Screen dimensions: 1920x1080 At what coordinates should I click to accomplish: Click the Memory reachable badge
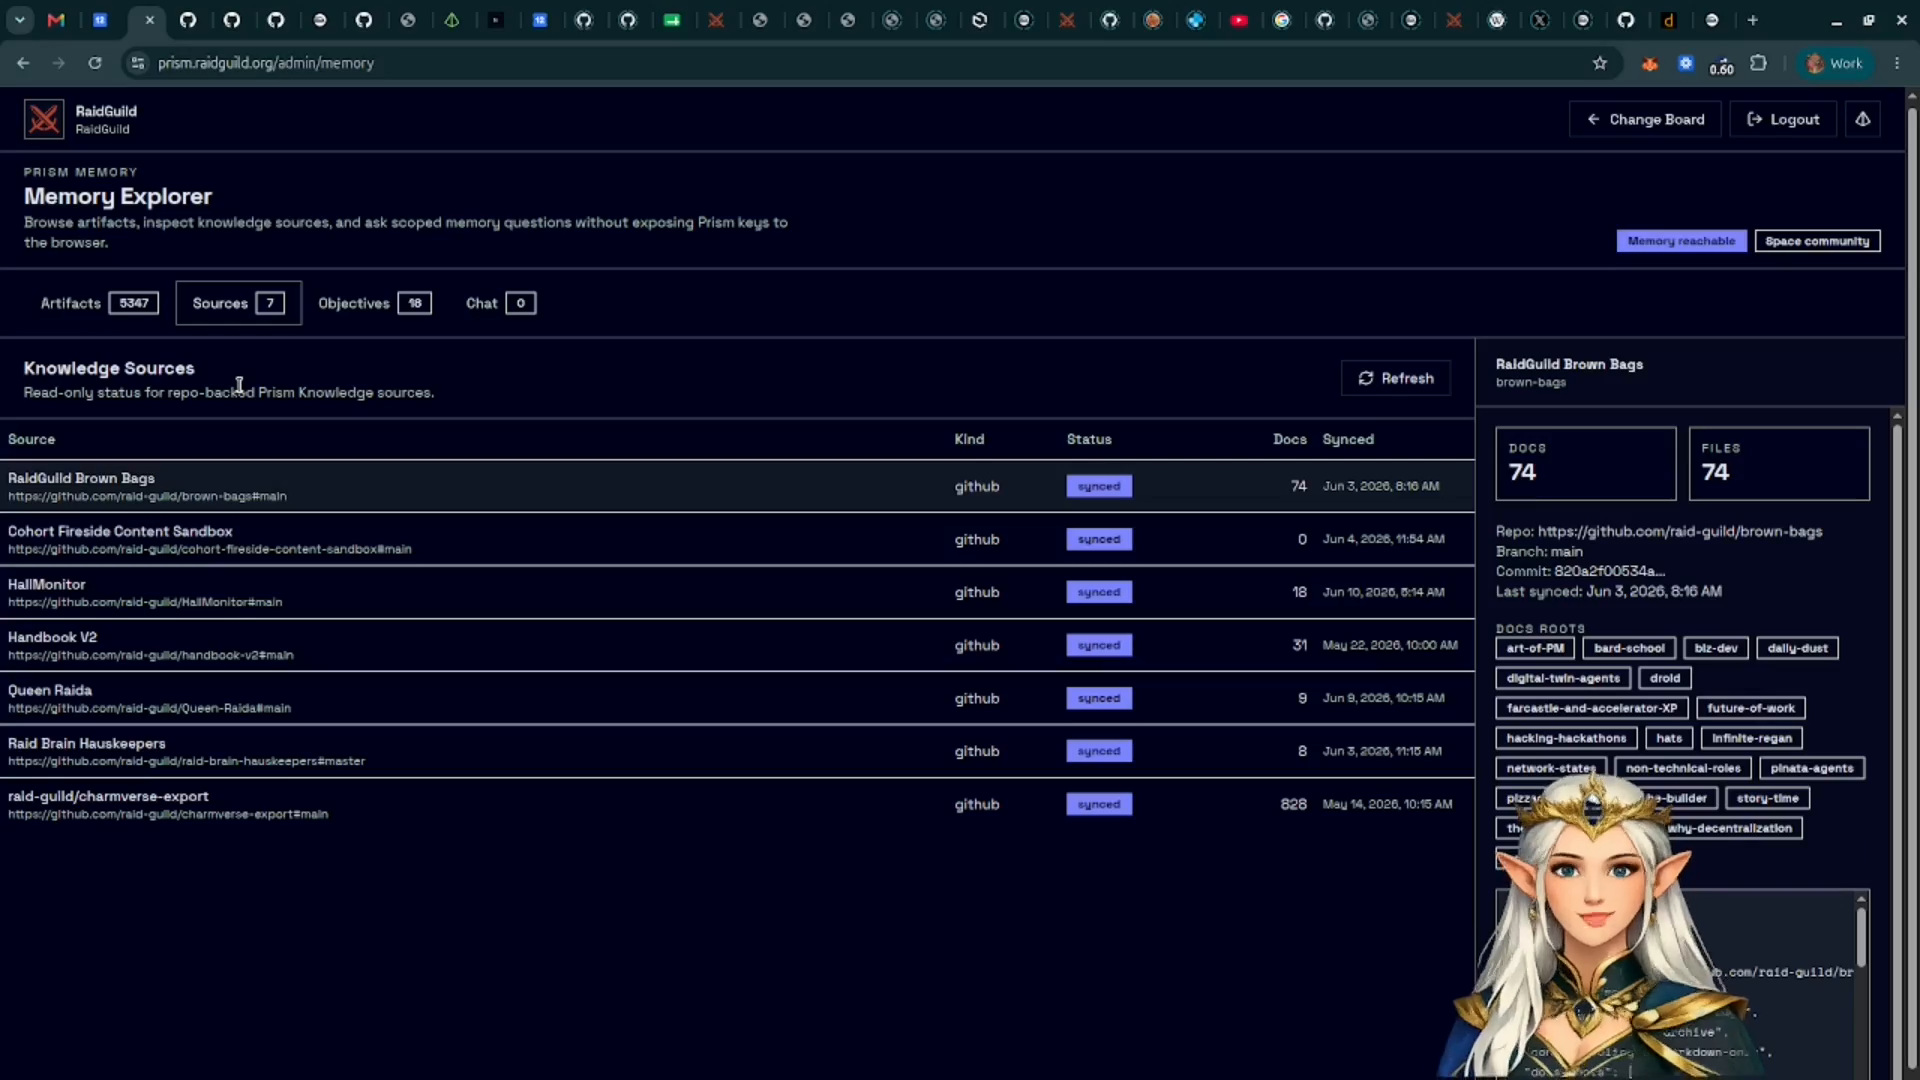[x=1681, y=241]
